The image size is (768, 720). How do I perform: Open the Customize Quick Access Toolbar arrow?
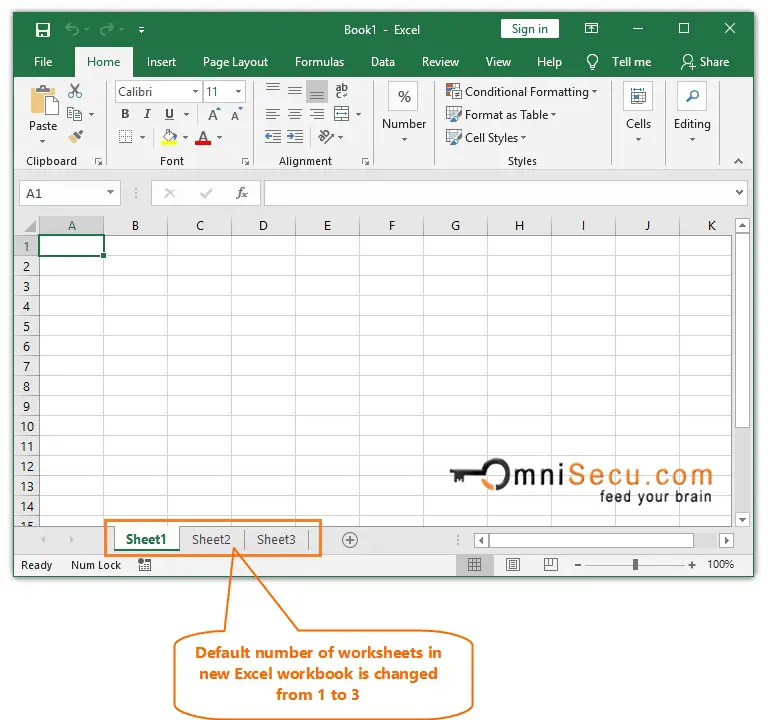point(141,30)
